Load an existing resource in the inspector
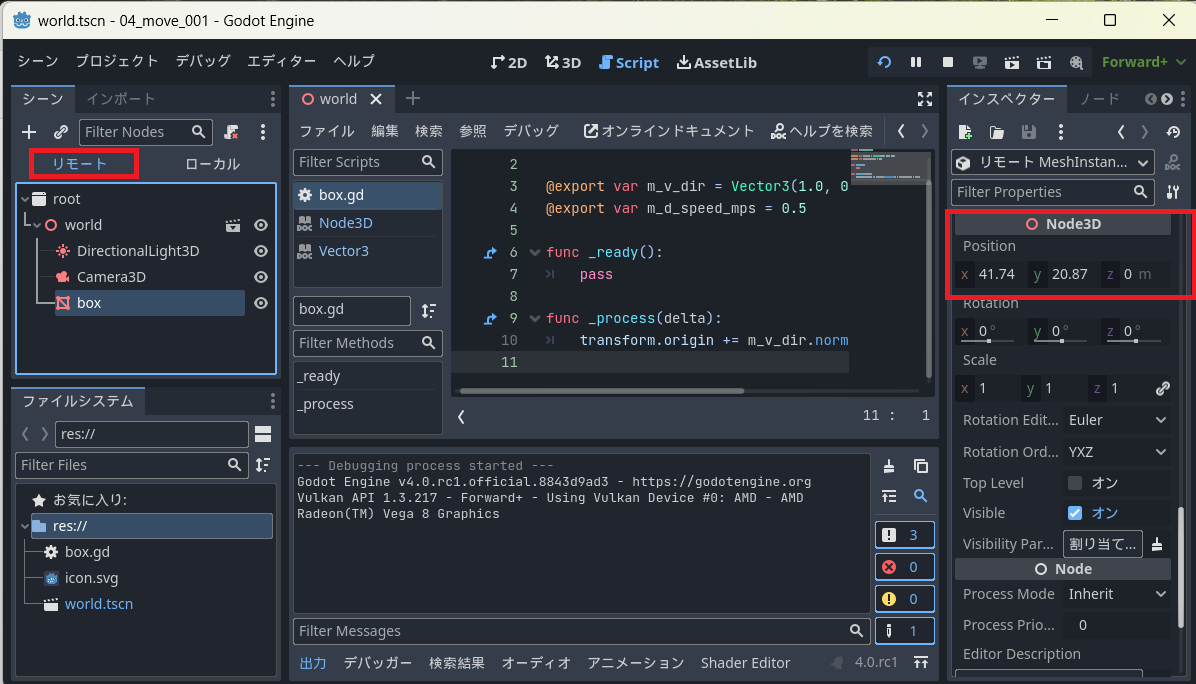The width and height of the screenshot is (1196, 684). pos(997,132)
